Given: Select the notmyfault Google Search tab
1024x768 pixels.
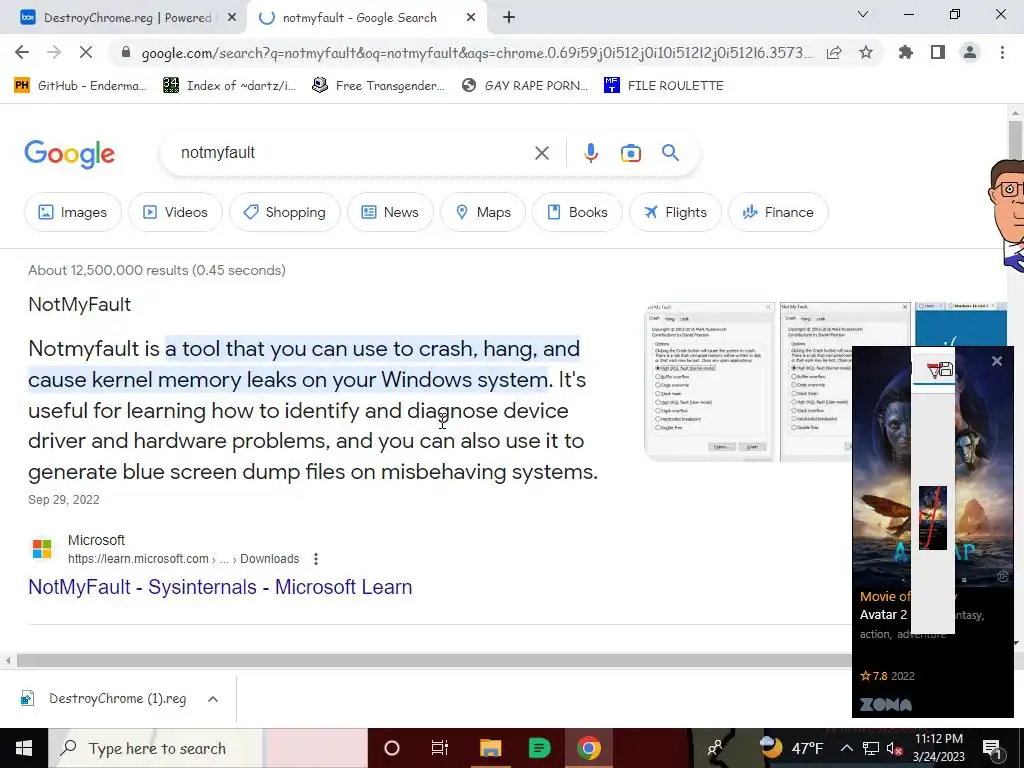Looking at the screenshot, I should (x=359, y=18).
